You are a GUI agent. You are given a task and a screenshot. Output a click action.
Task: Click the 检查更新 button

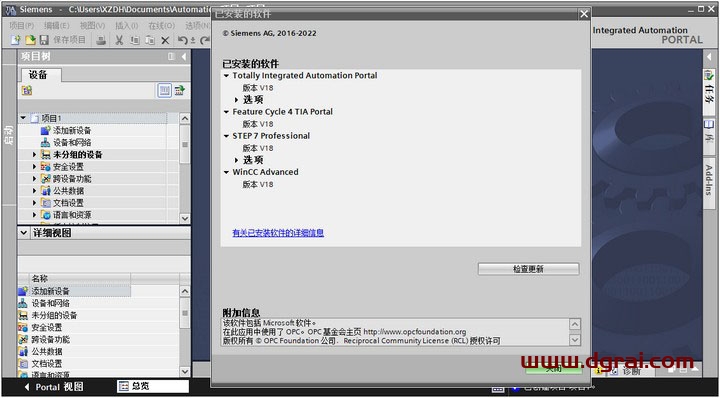click(529, 269)
